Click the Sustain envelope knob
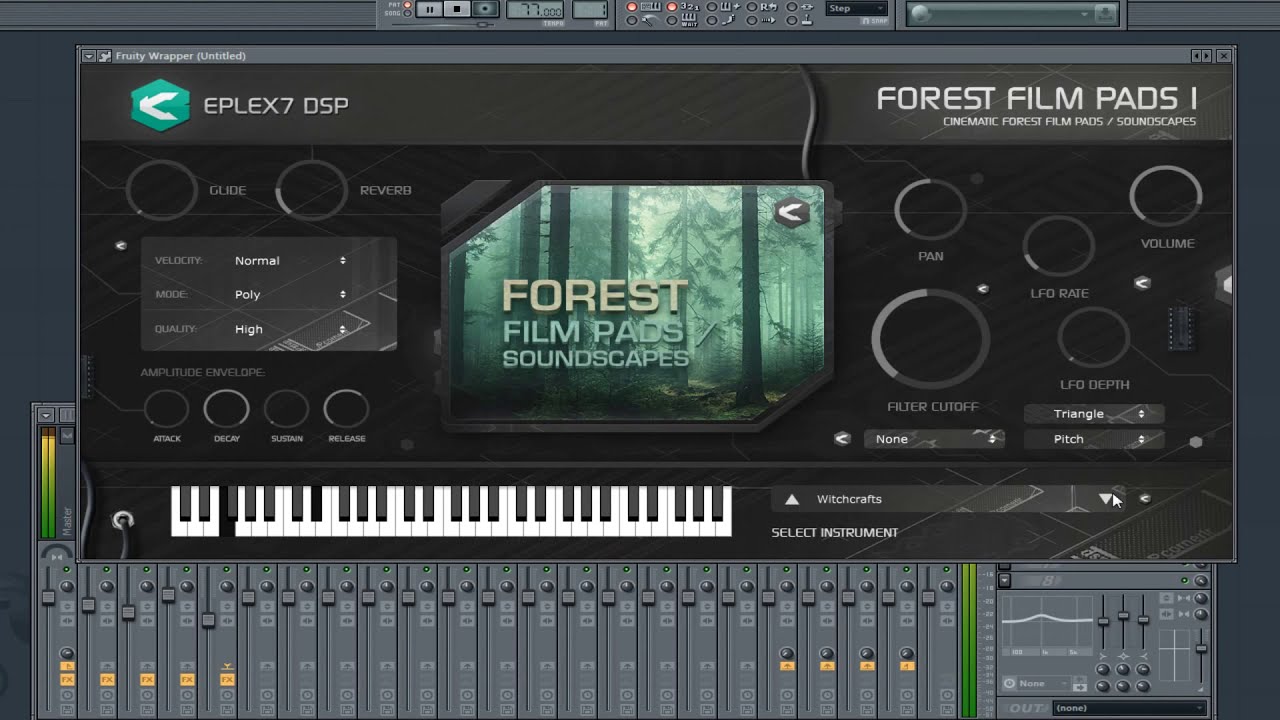Image resolution: width=1280 pixels, height=720 pixels. 287,409
